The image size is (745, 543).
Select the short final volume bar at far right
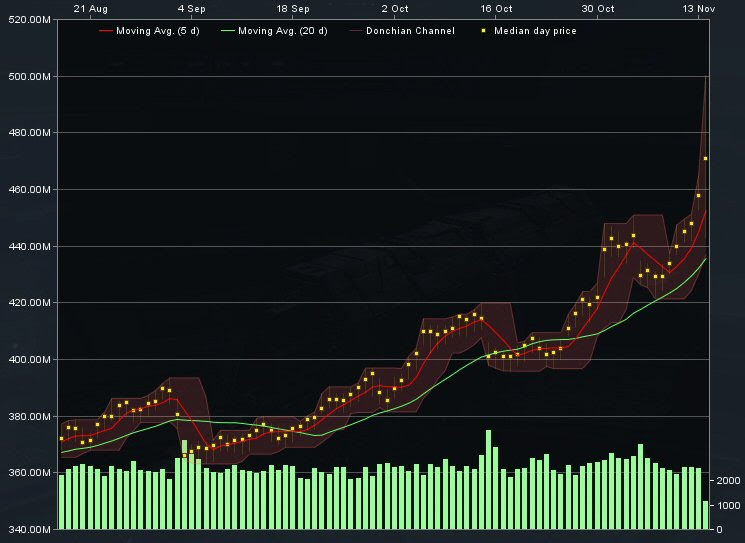tap(706, 515)
